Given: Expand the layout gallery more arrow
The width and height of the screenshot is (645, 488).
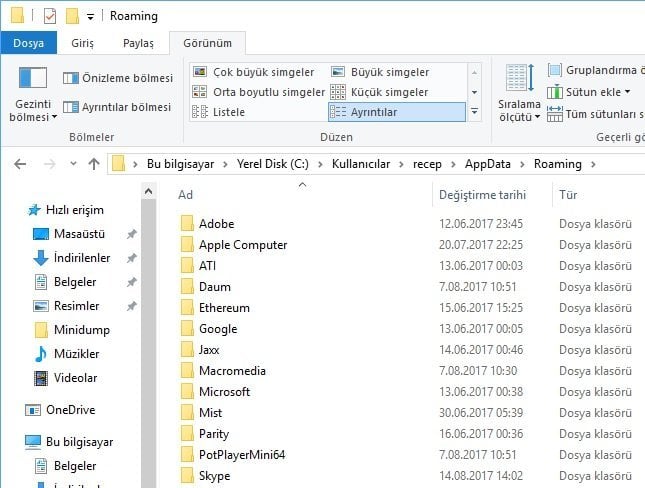Looking at the screenshot, I should tap(474, 112).
